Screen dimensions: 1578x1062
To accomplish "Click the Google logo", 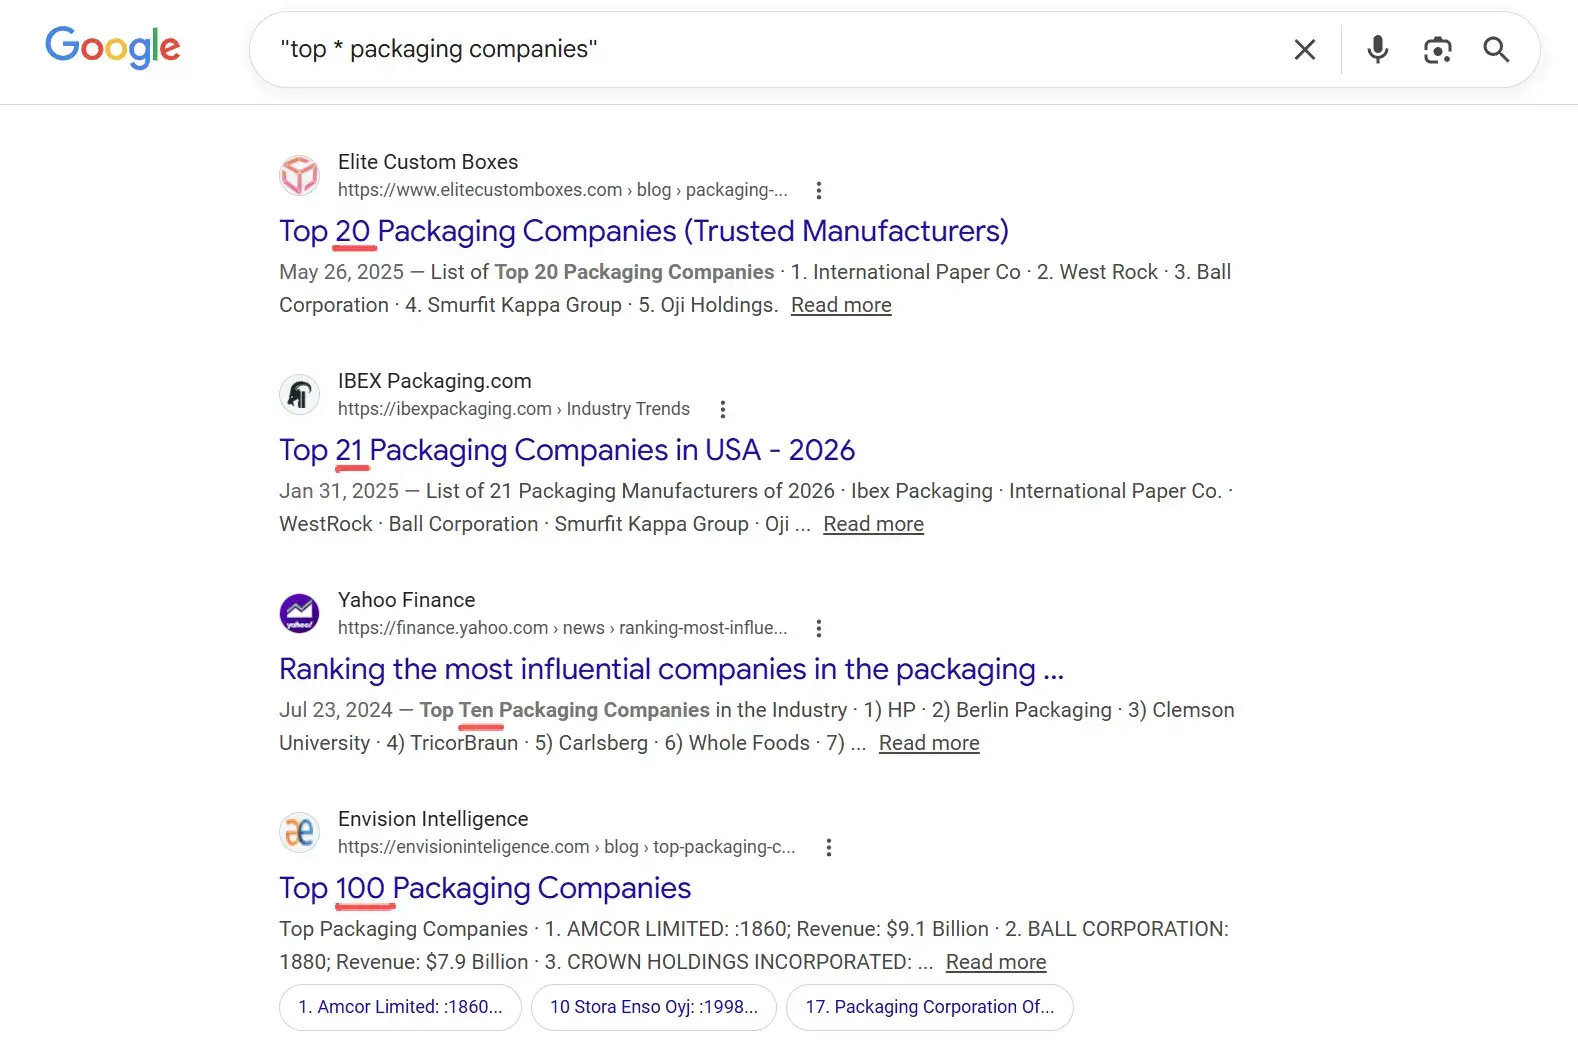I will [x=112, y=48].
